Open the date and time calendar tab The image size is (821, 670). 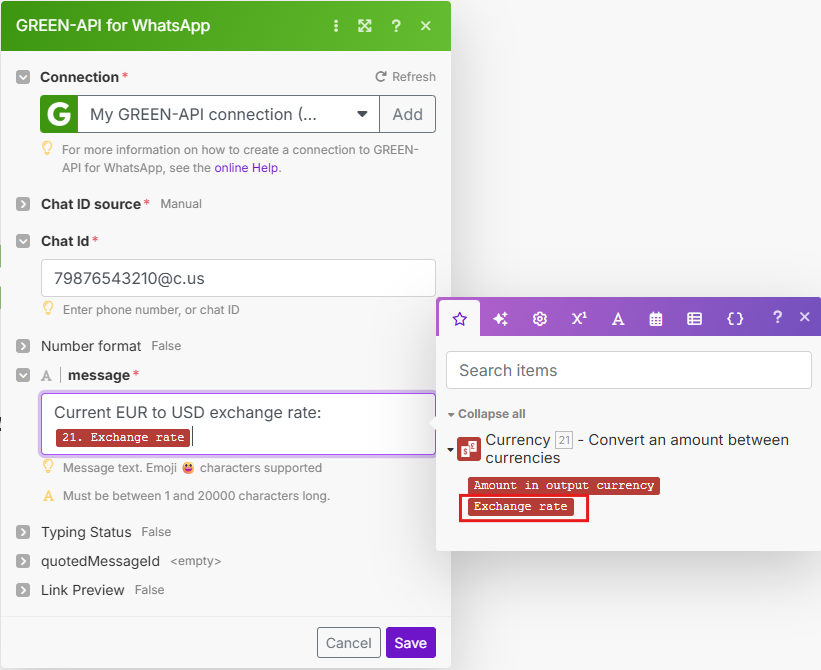[656, 318]
